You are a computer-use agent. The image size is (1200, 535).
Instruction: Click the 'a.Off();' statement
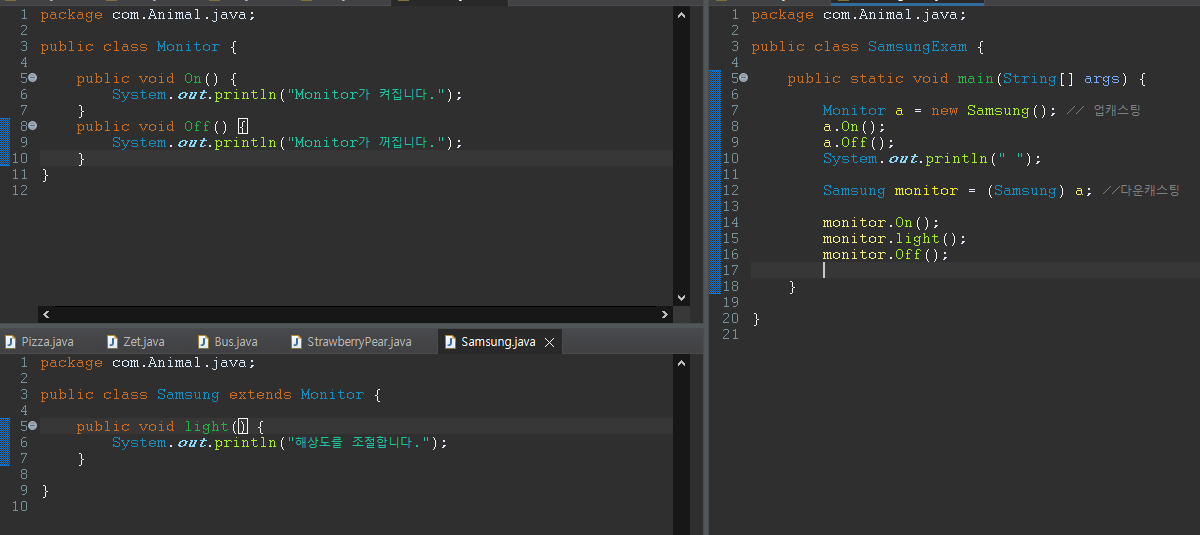859,143
